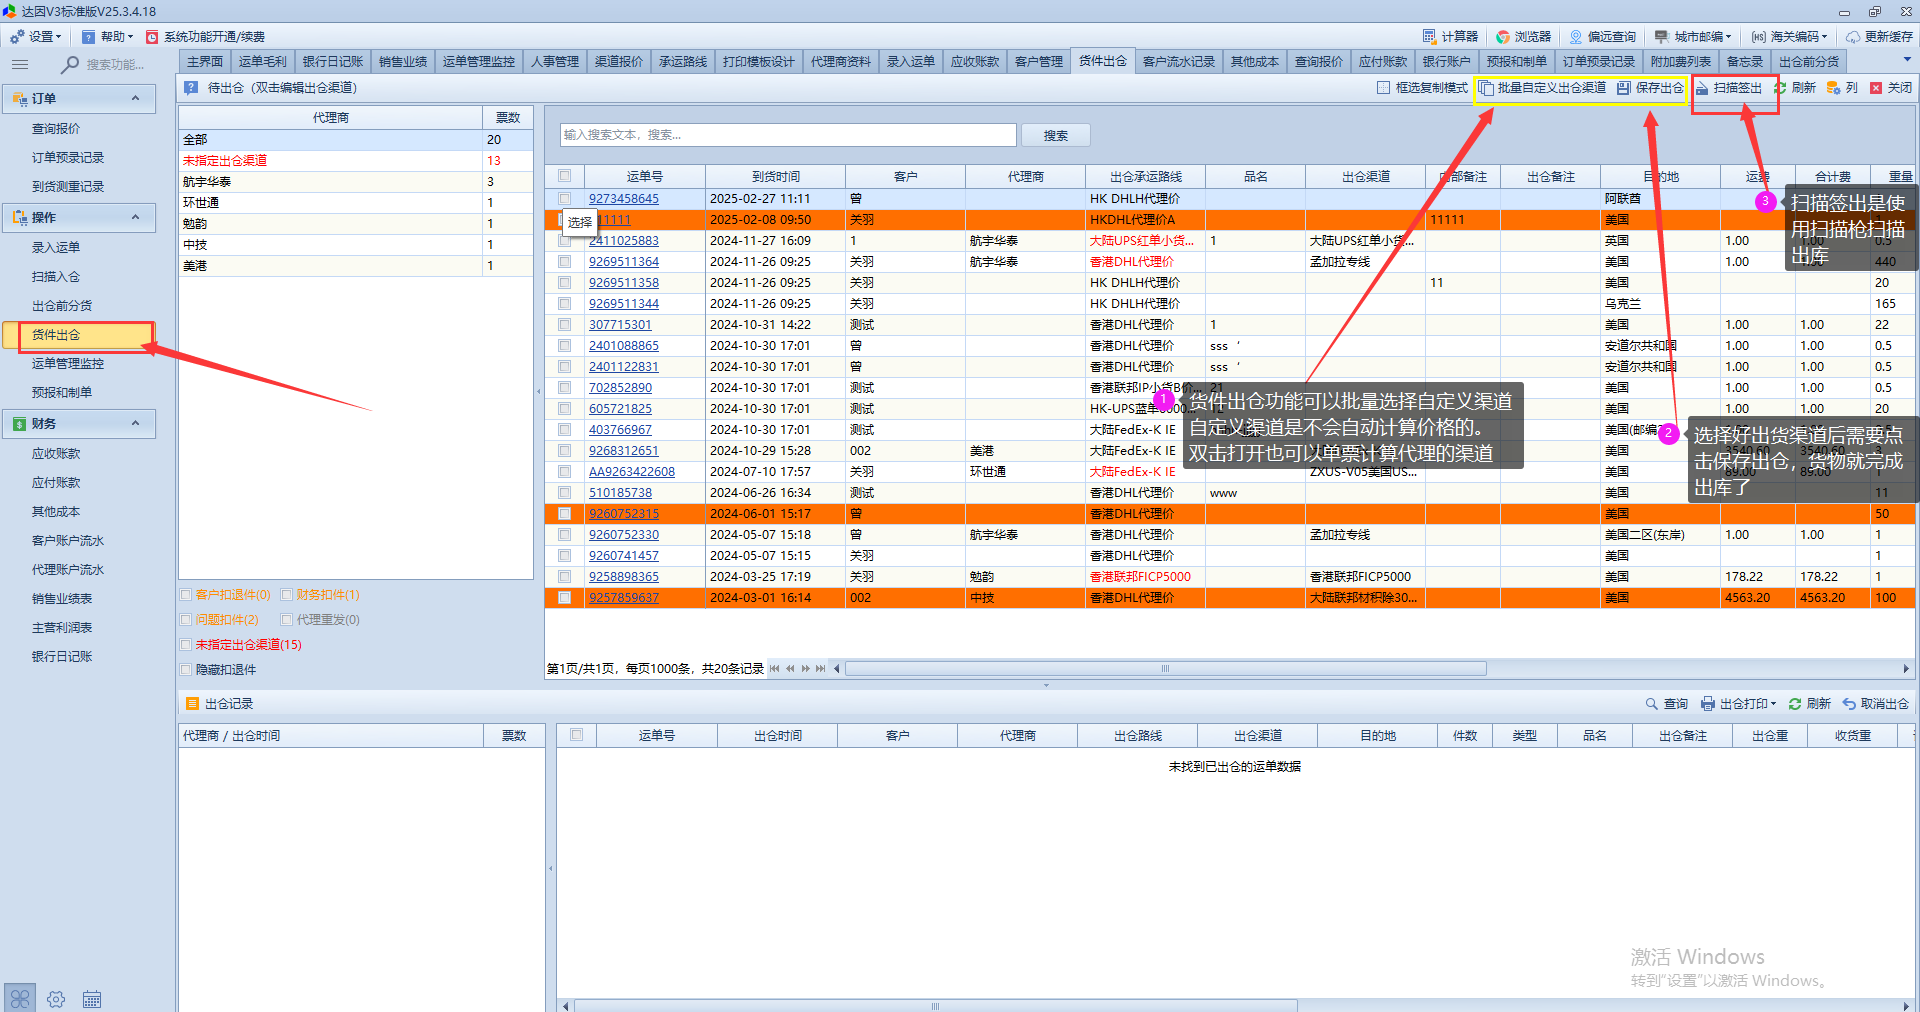Enable 框选复制模式 checkbox

tap(1383, 88)
